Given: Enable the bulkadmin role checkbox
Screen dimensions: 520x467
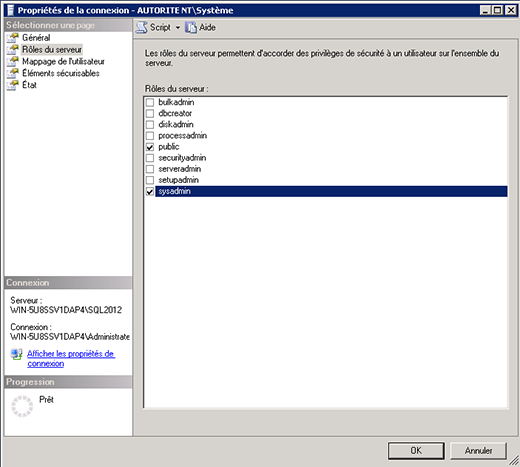Looking at the screenshot, I should pos(150,102).
